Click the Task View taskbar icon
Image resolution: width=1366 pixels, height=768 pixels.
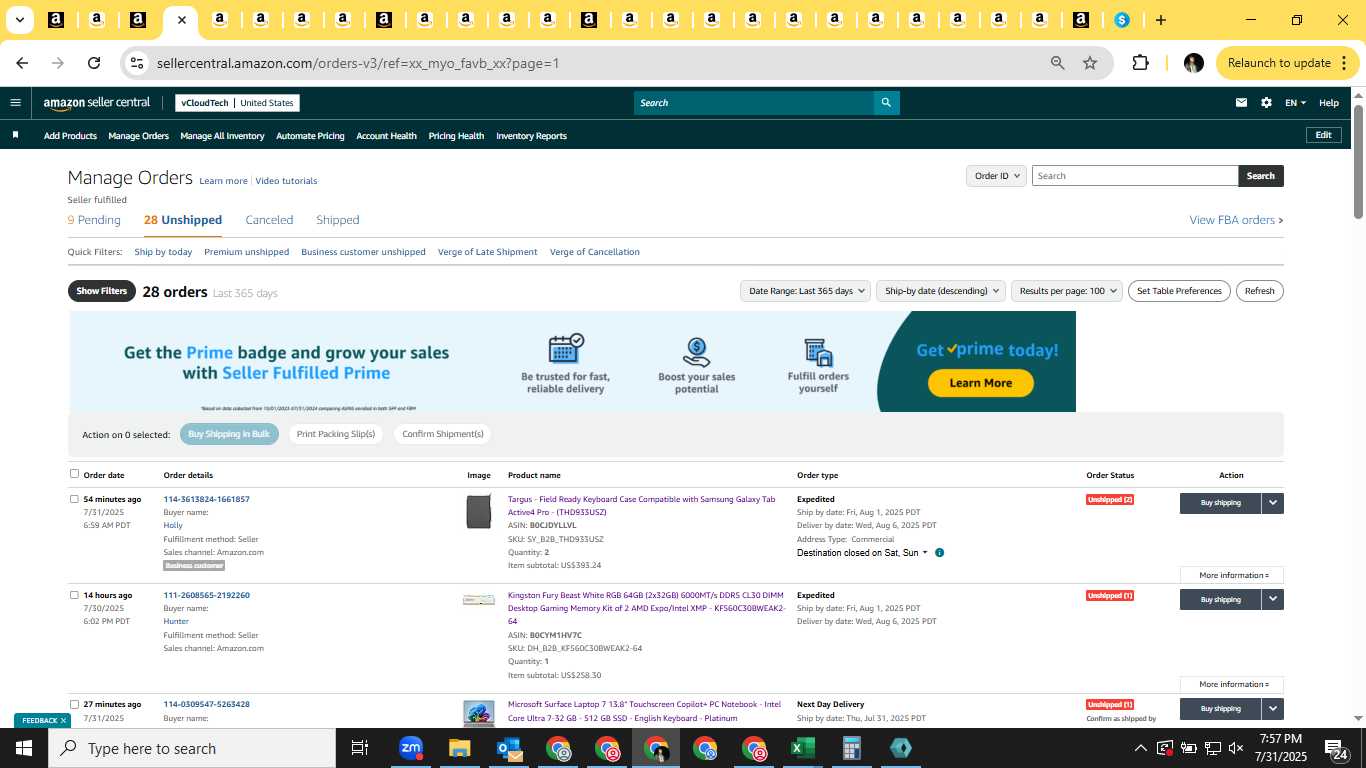click(360, 748)
